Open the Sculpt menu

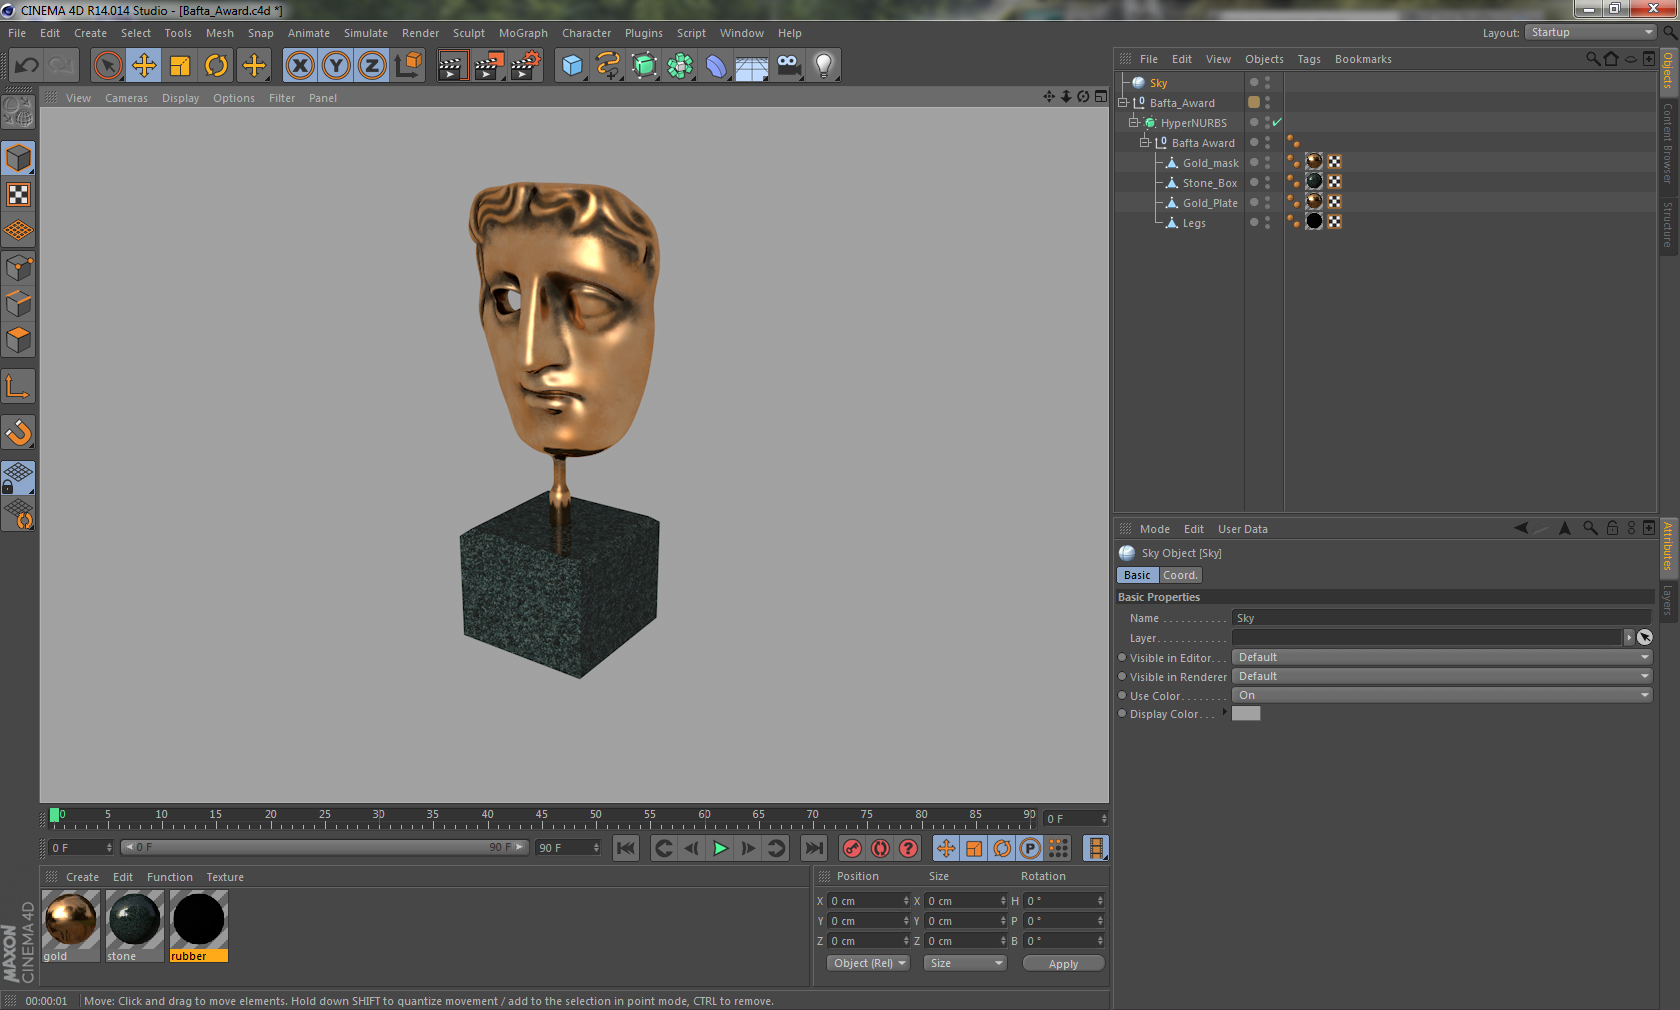tap(468, 33)
